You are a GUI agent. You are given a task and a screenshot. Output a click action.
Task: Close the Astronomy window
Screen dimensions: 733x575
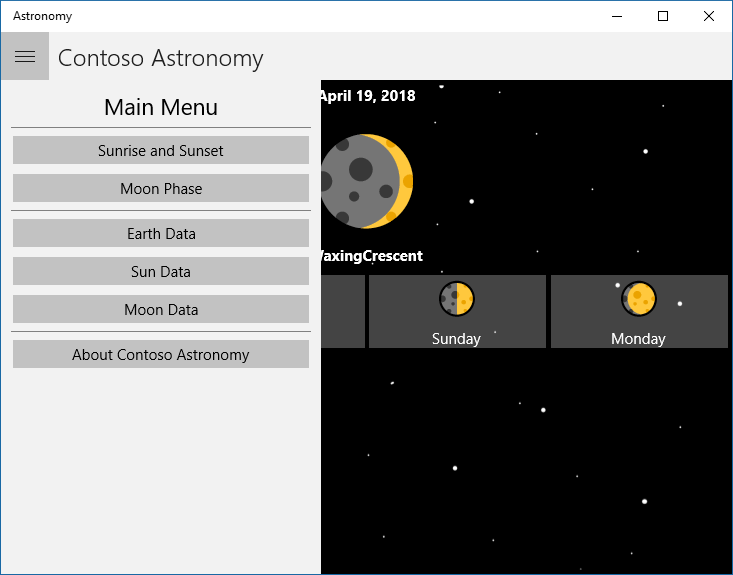(709, 16)
